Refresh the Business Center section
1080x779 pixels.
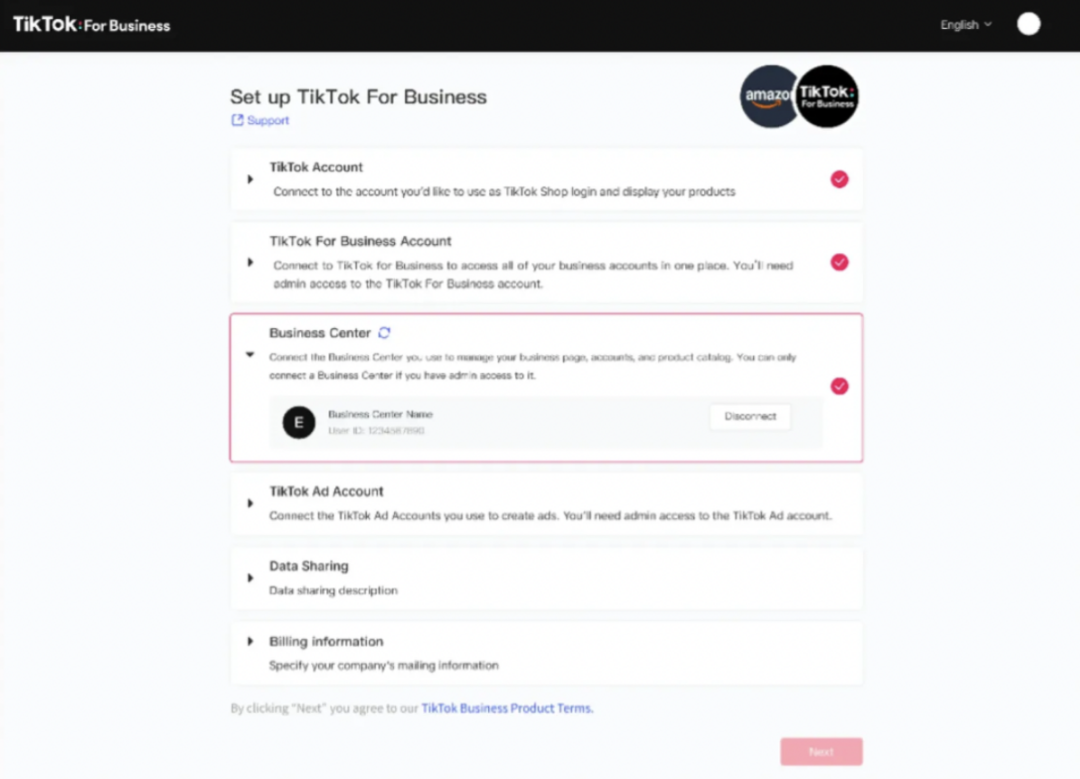pos(384,333)
